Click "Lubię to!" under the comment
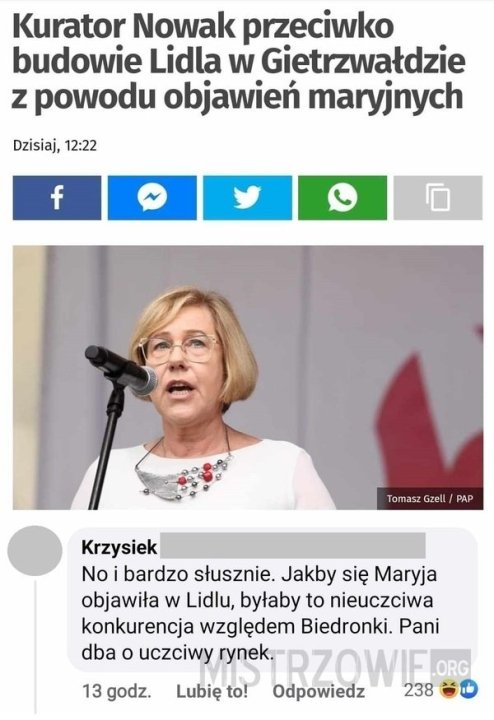This screenshot has height=720, width=494. 212,691
